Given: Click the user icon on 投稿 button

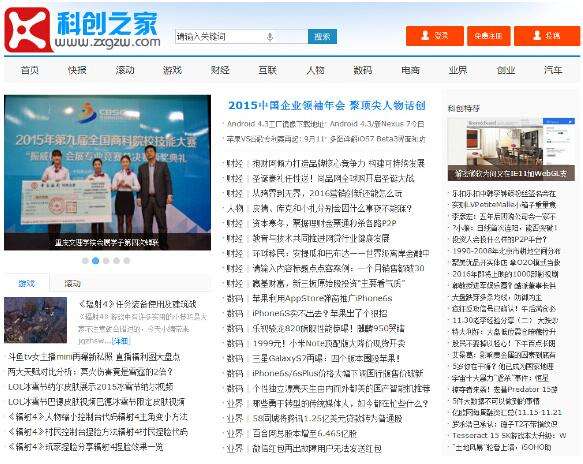Looking at the screenshot, I should tap(537, 35).
